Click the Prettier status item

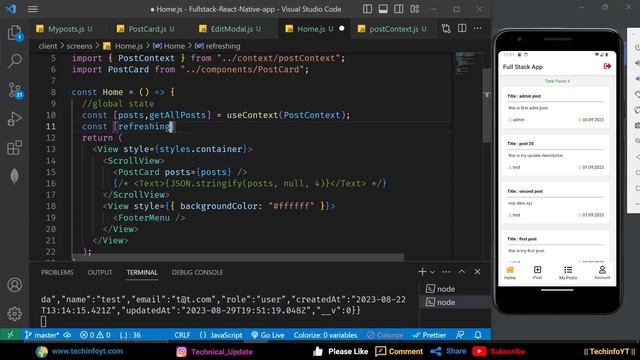pyautogui.click(x=429, y=335)
